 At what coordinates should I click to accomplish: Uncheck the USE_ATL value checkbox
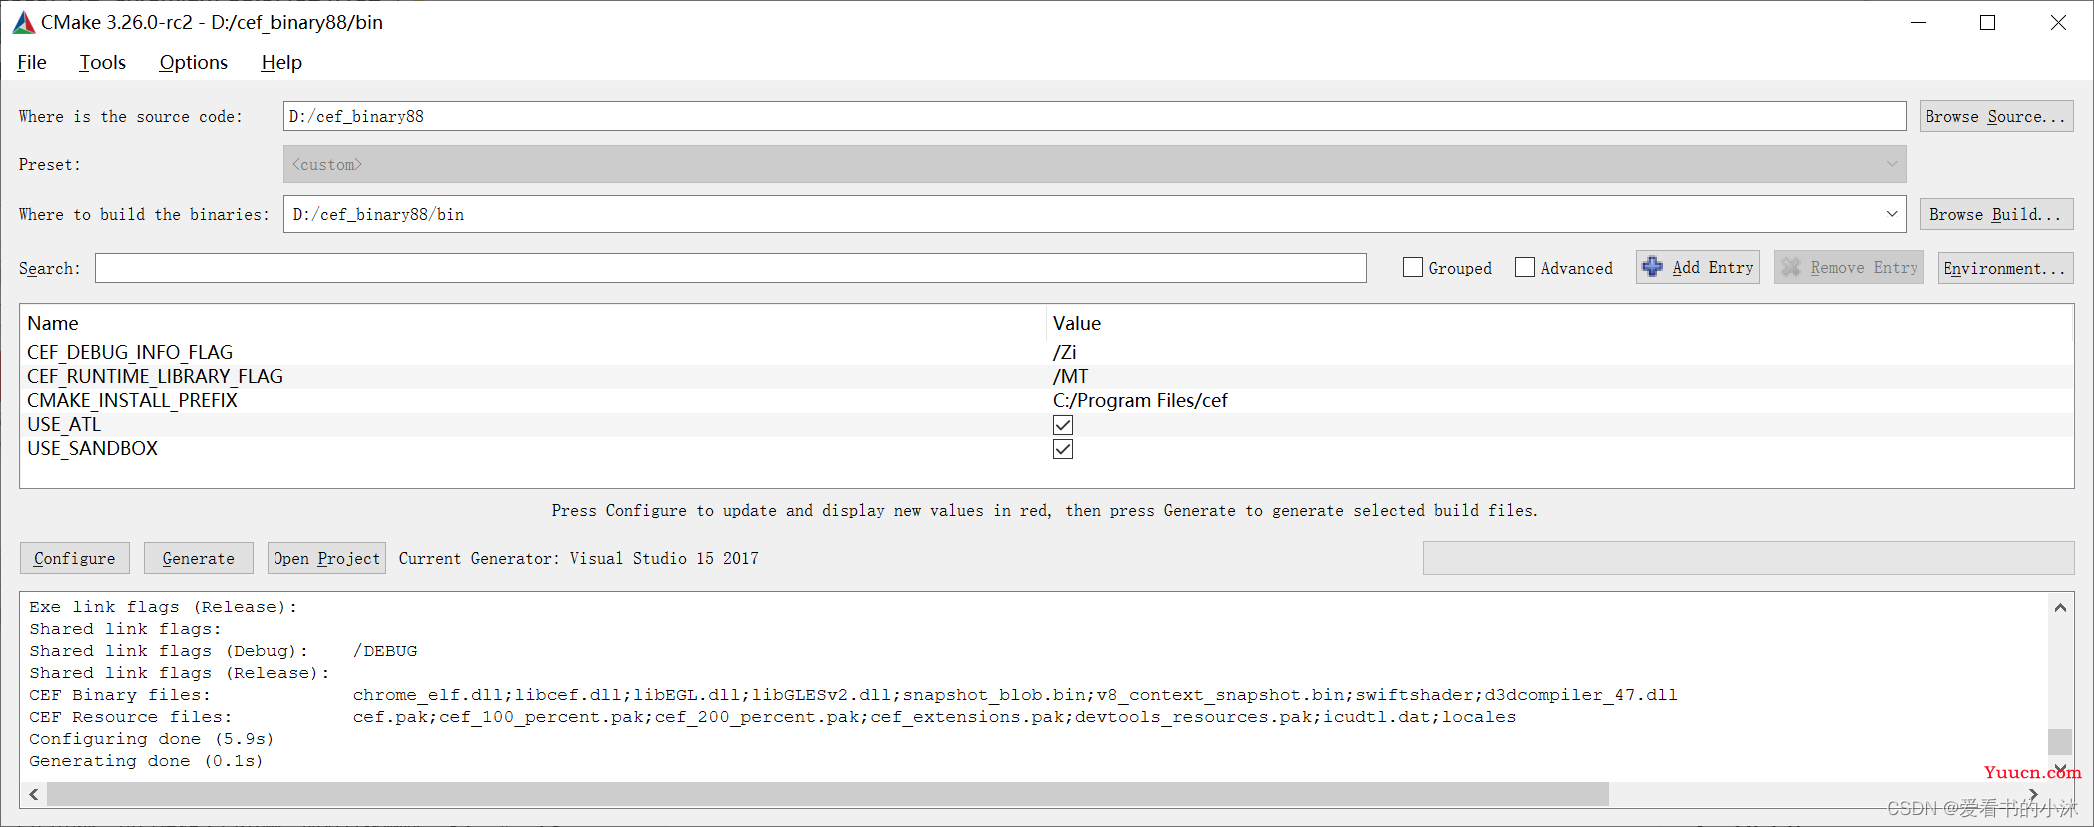coord(1063,425)
